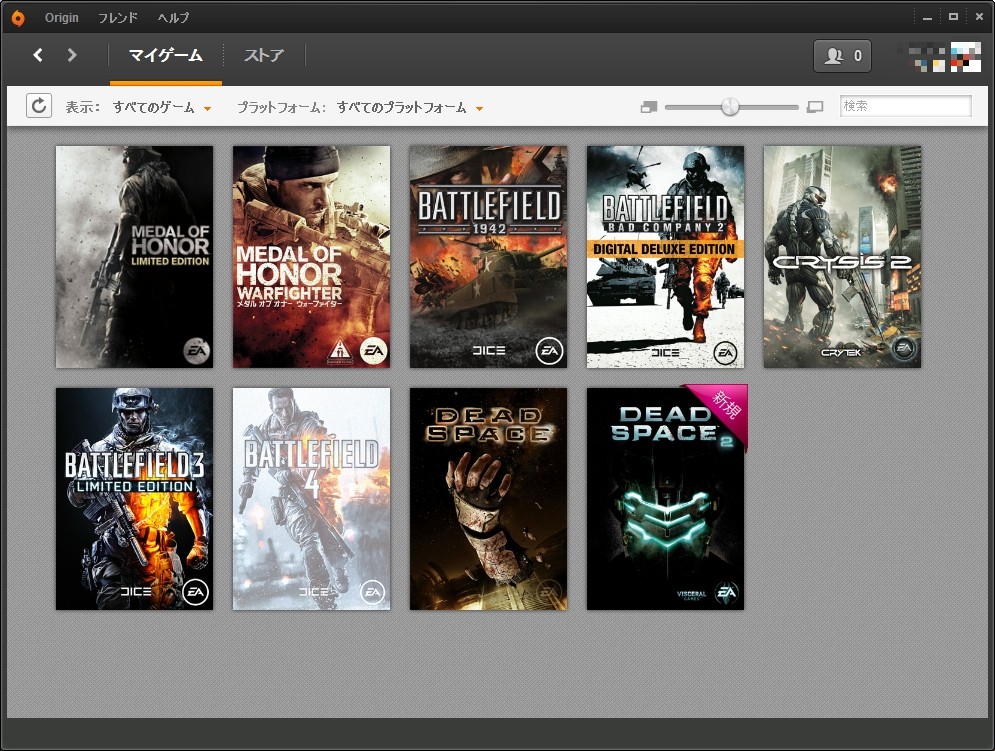Viewport: 995px width, 751px height.
Task: Select the Battlefield 1942 game tile
Action: 489,257
